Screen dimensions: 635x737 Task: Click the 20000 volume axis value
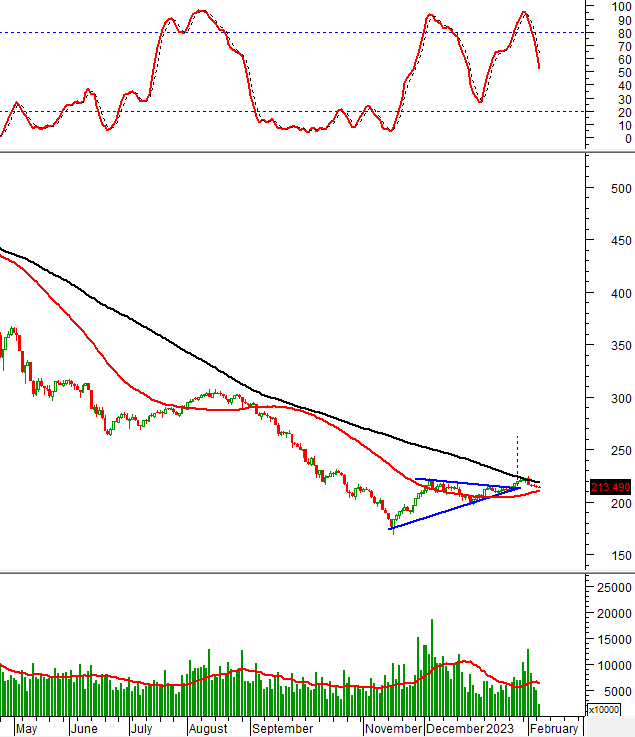(x=614, y=613)
